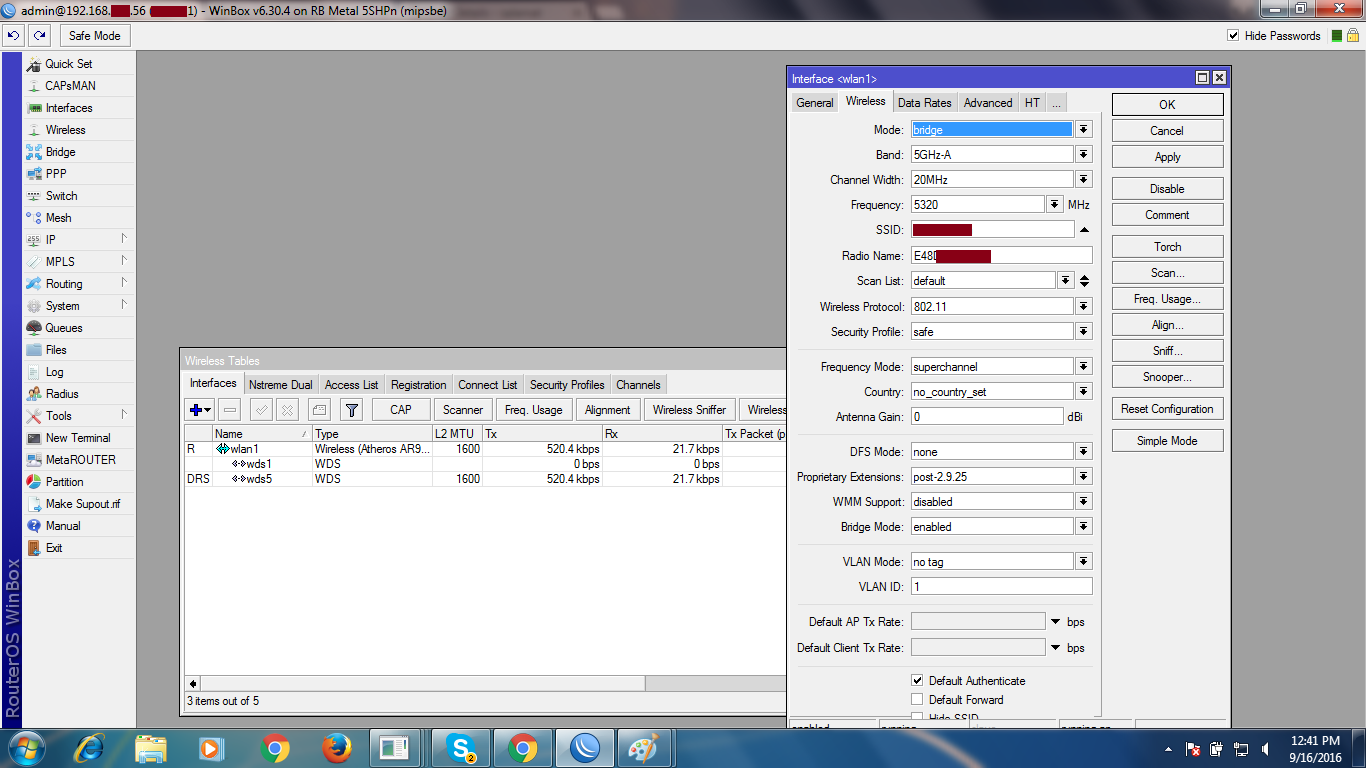Uncheck Default Authenticate in wlan1 dialog
This screenshot has width=1366, height=768.
(917, 681)
